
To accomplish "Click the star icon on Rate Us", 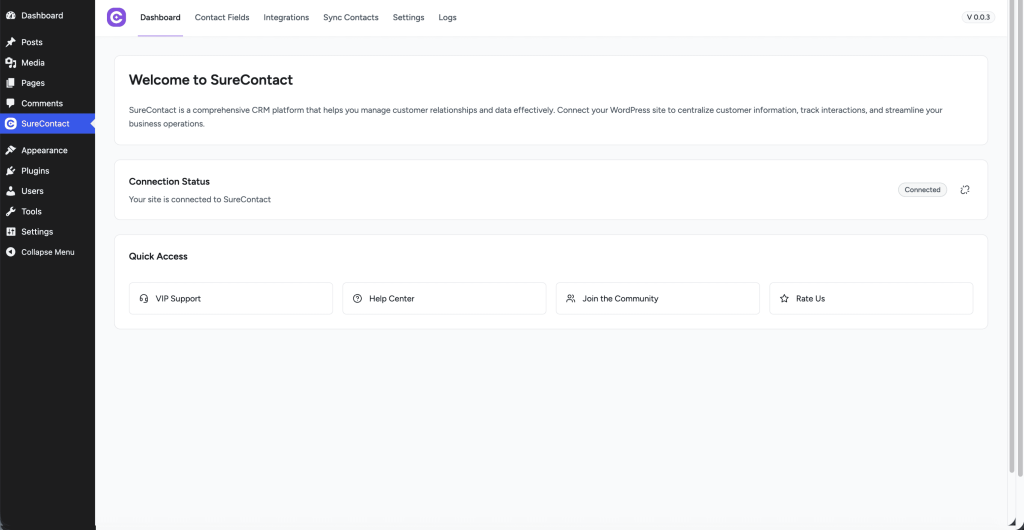I will tap(784, 298).
